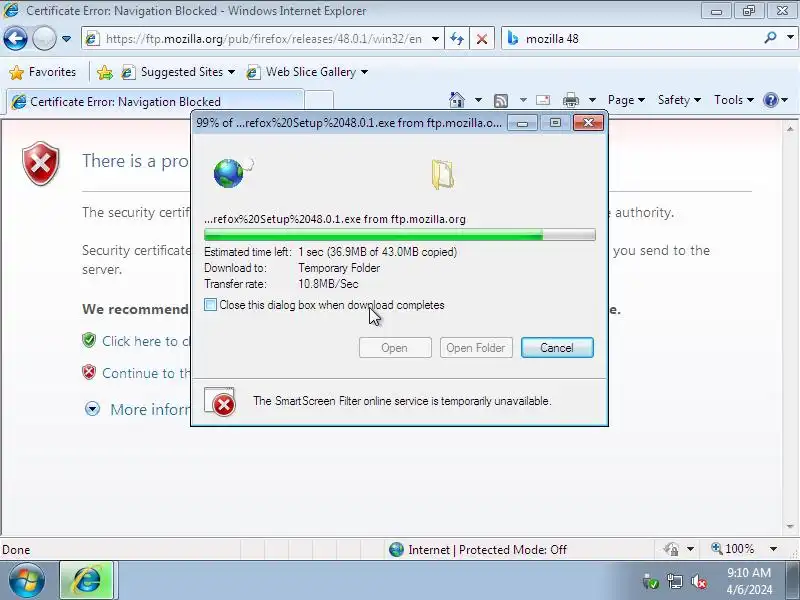Click the page scrollbar down arrow
Image resolution: width=800 pixels, height=600 pixels.
(790, 526)
